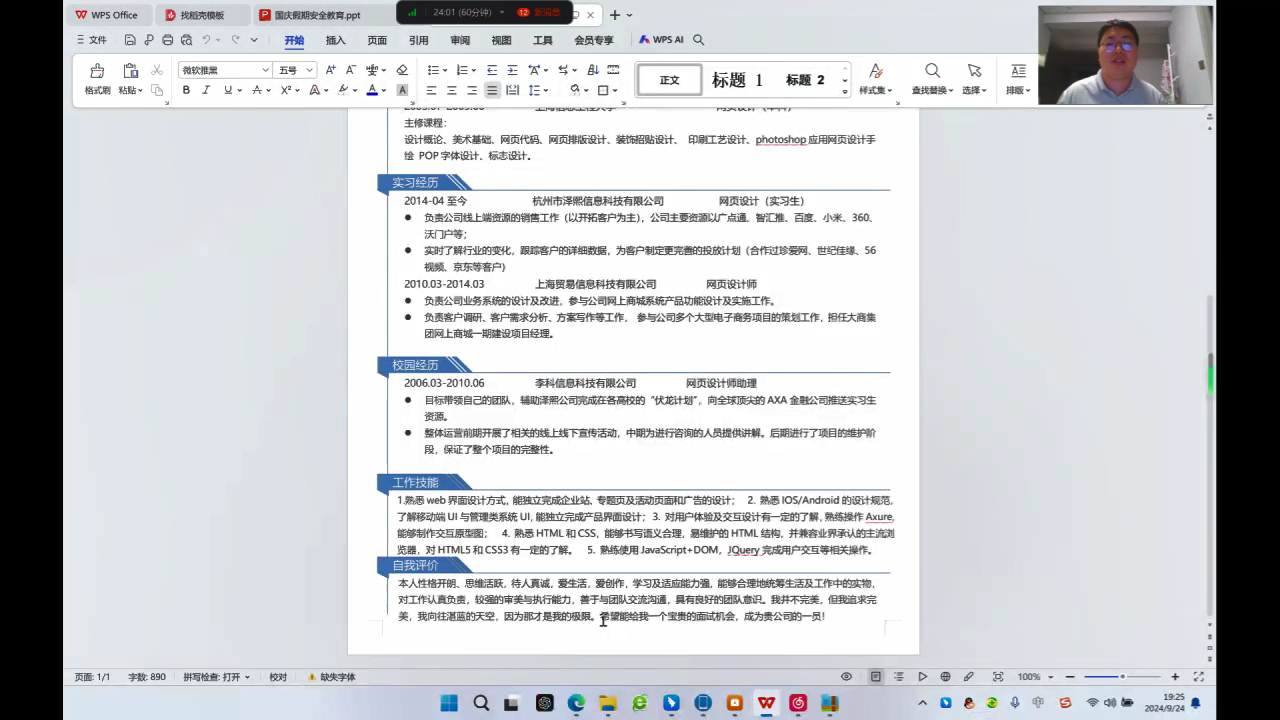
Task: Toggle bold formatting
Action: pos(186,90)
